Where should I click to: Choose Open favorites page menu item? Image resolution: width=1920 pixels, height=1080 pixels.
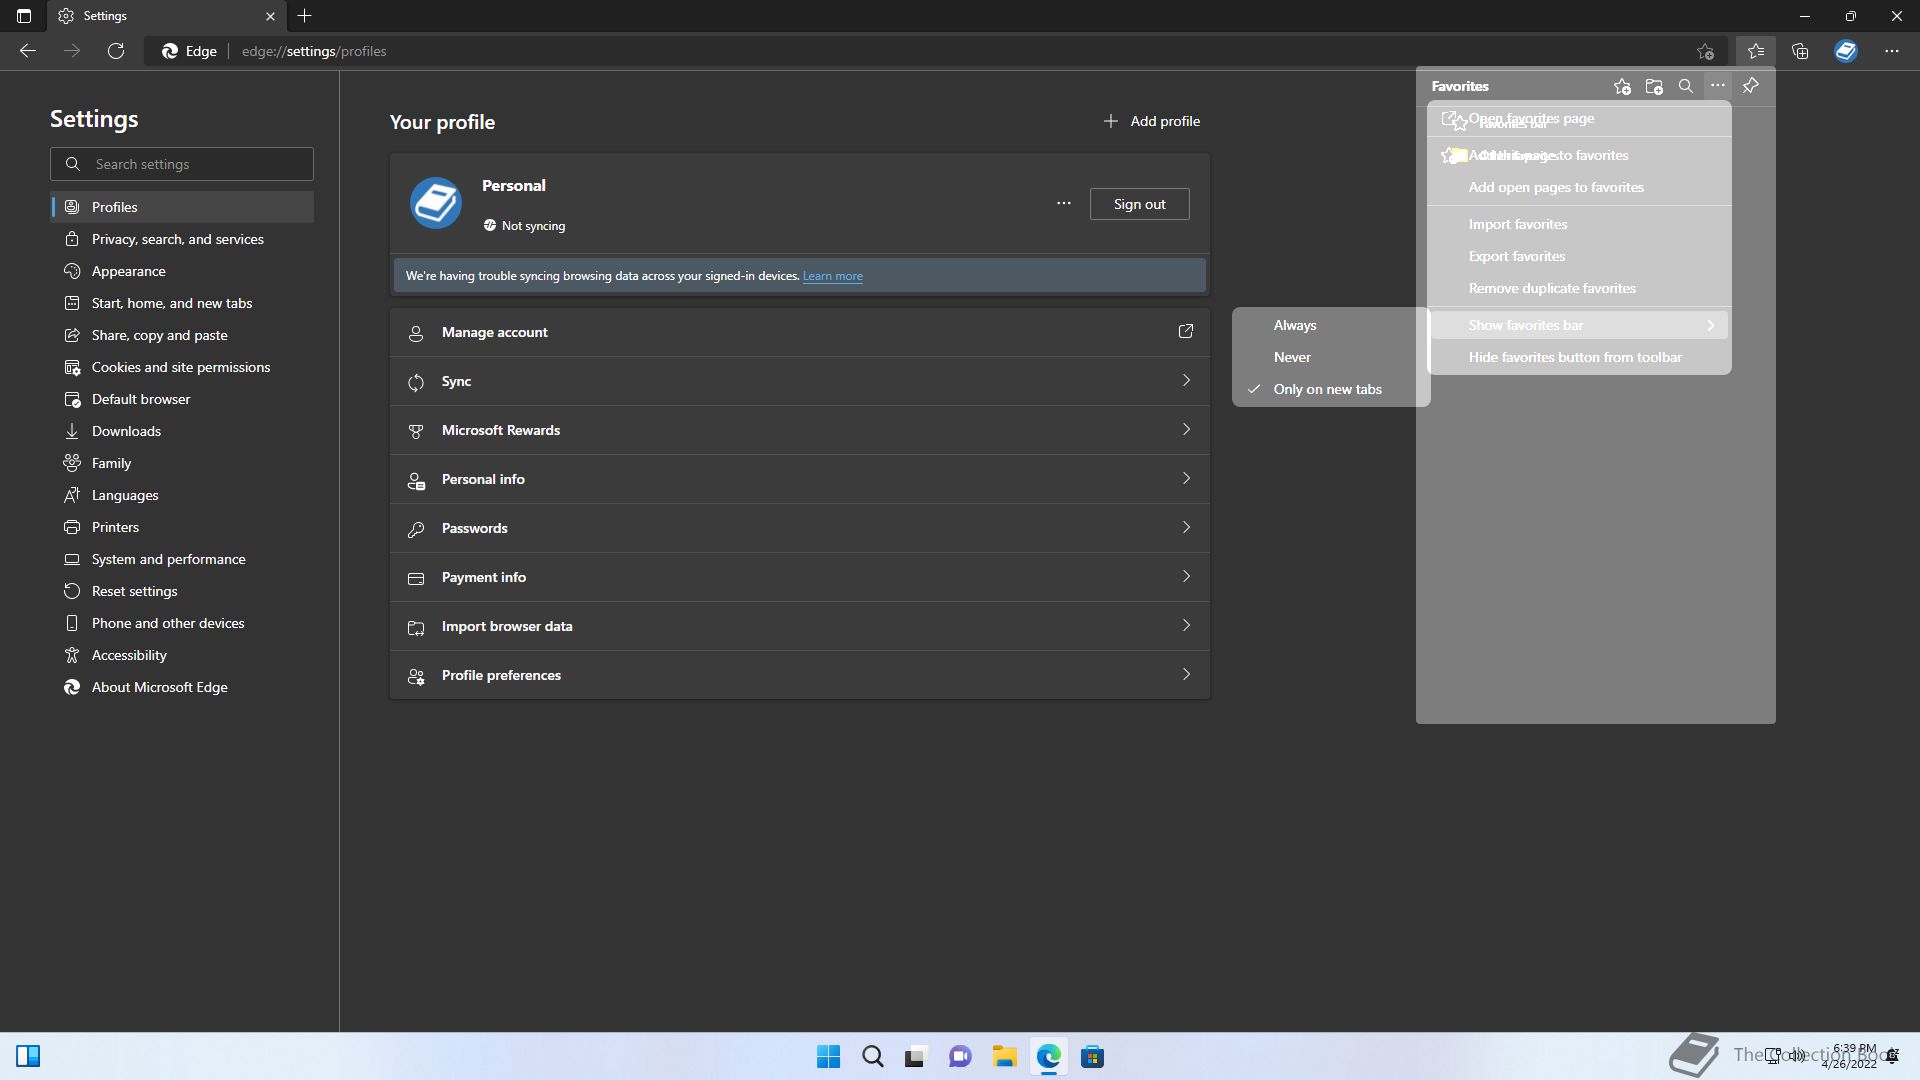click(x=1579, y=118)
